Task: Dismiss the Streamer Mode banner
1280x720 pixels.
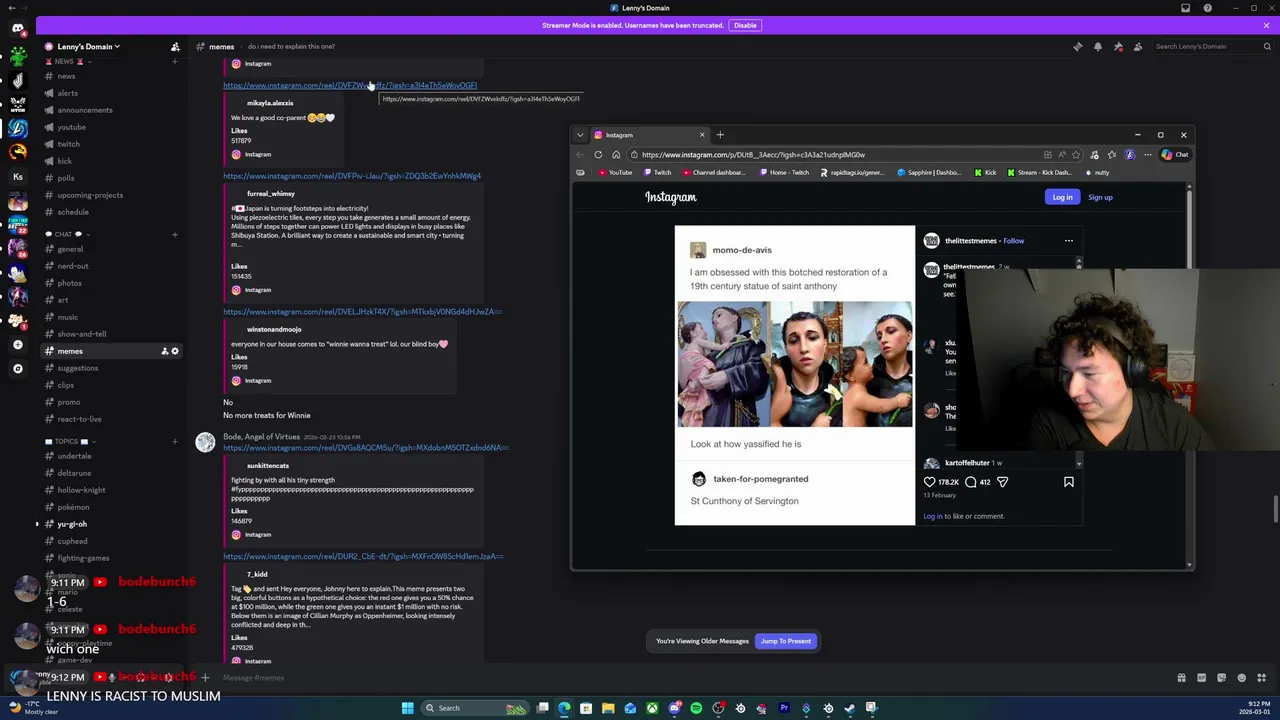Action: [x=1266, y=25]
